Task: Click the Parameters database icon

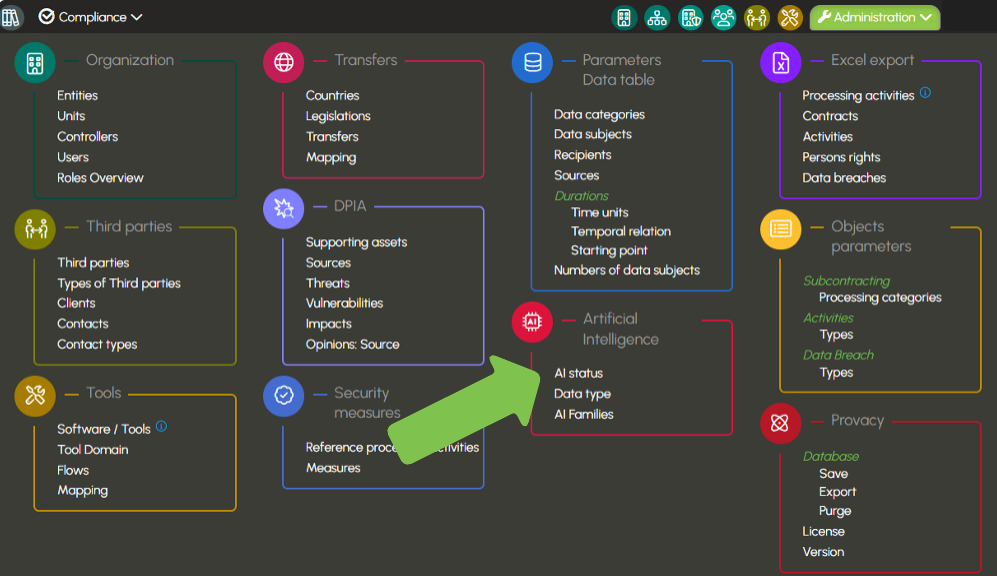Action: [532, 63]
